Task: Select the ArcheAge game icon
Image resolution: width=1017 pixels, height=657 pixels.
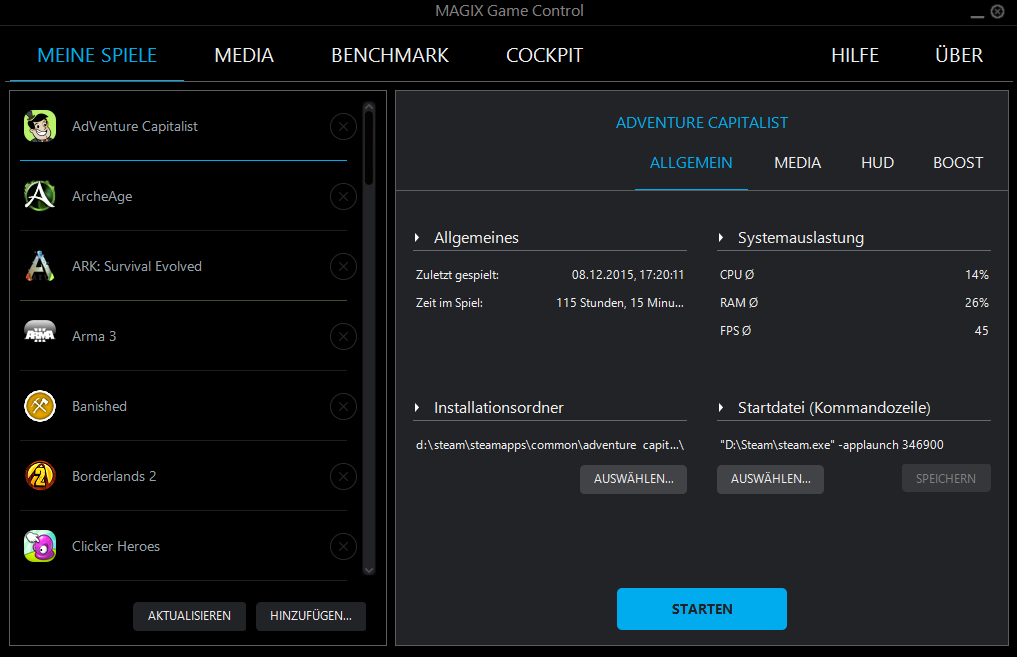Action: pyautogui.click(x=40, y=196)
